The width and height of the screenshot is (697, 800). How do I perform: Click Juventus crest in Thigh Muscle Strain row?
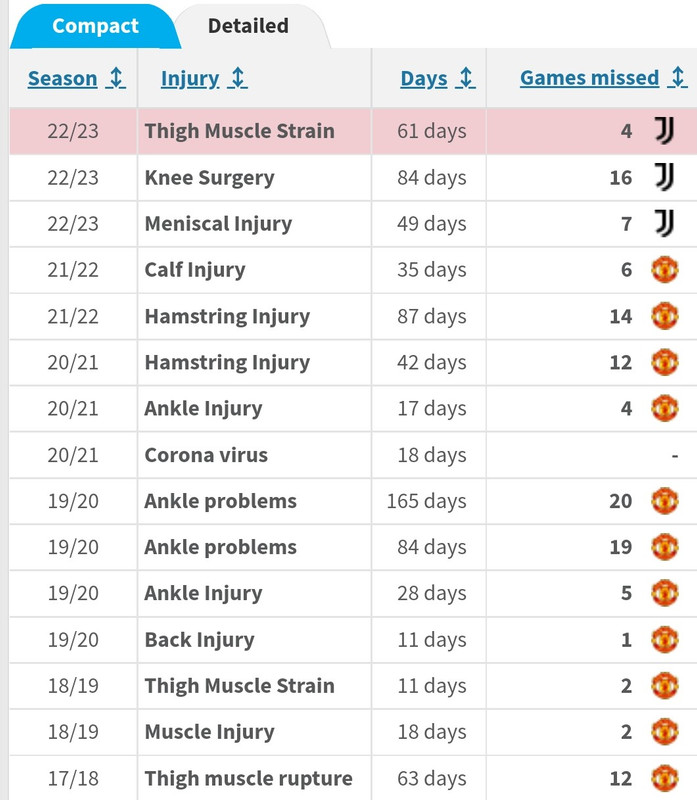tap(664, 131)
